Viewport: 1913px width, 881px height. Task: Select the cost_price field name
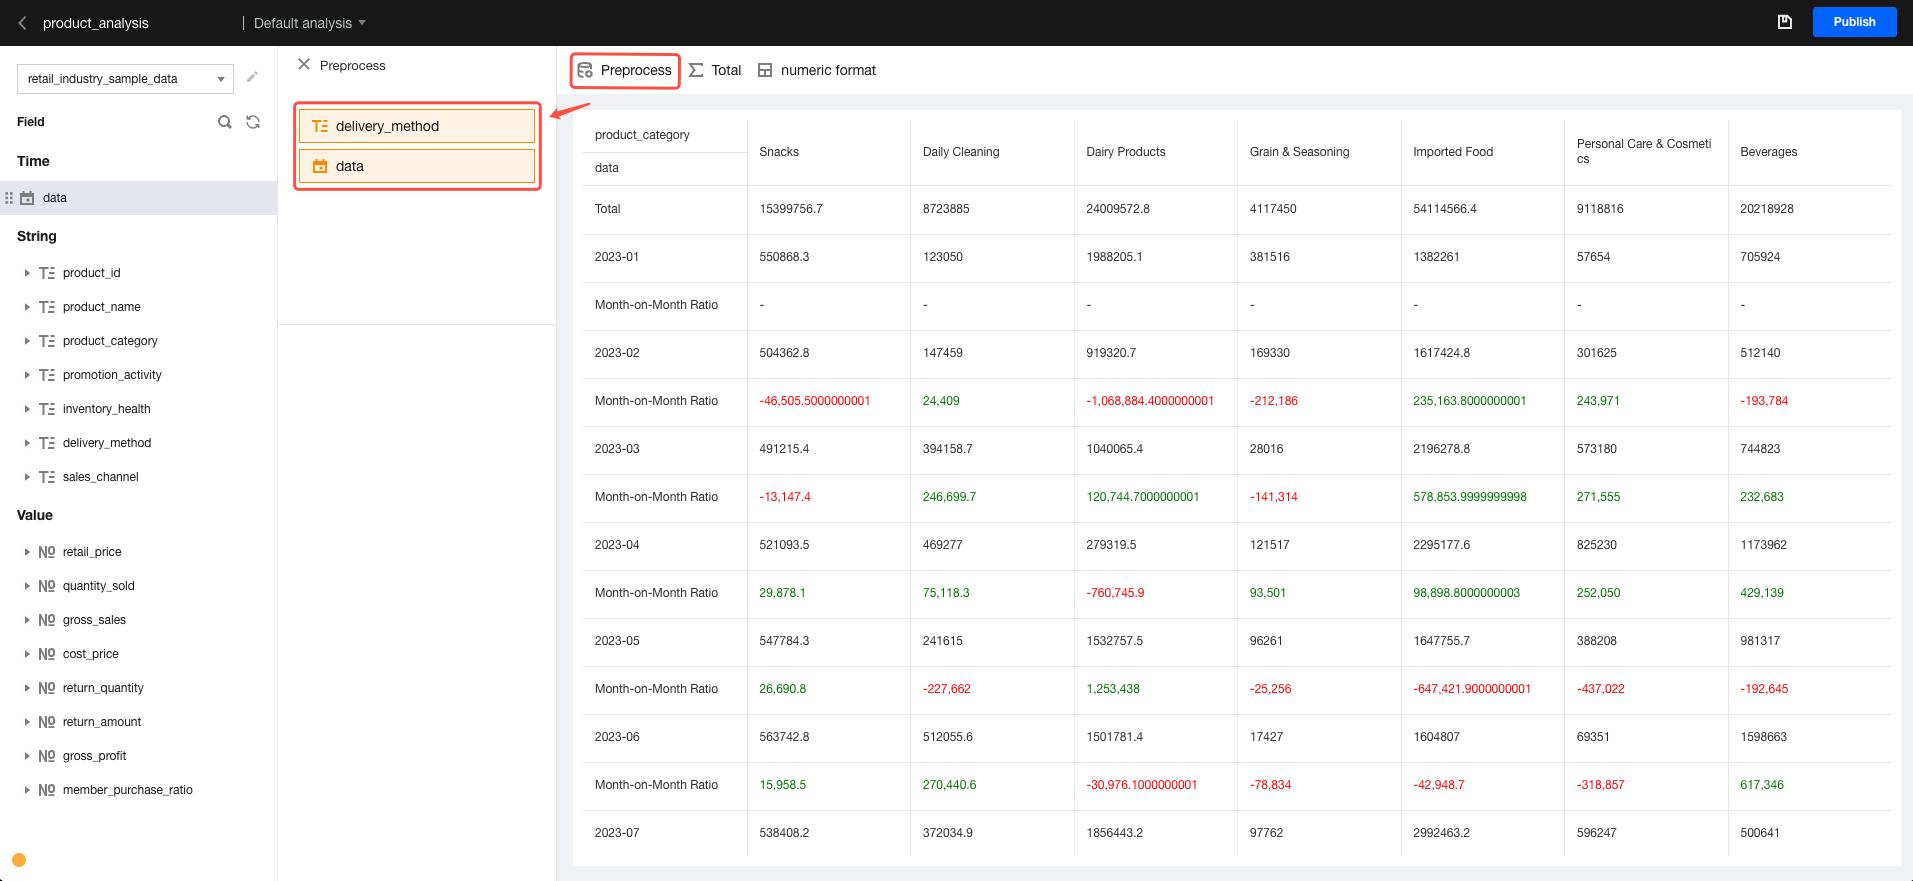[91, 654]
